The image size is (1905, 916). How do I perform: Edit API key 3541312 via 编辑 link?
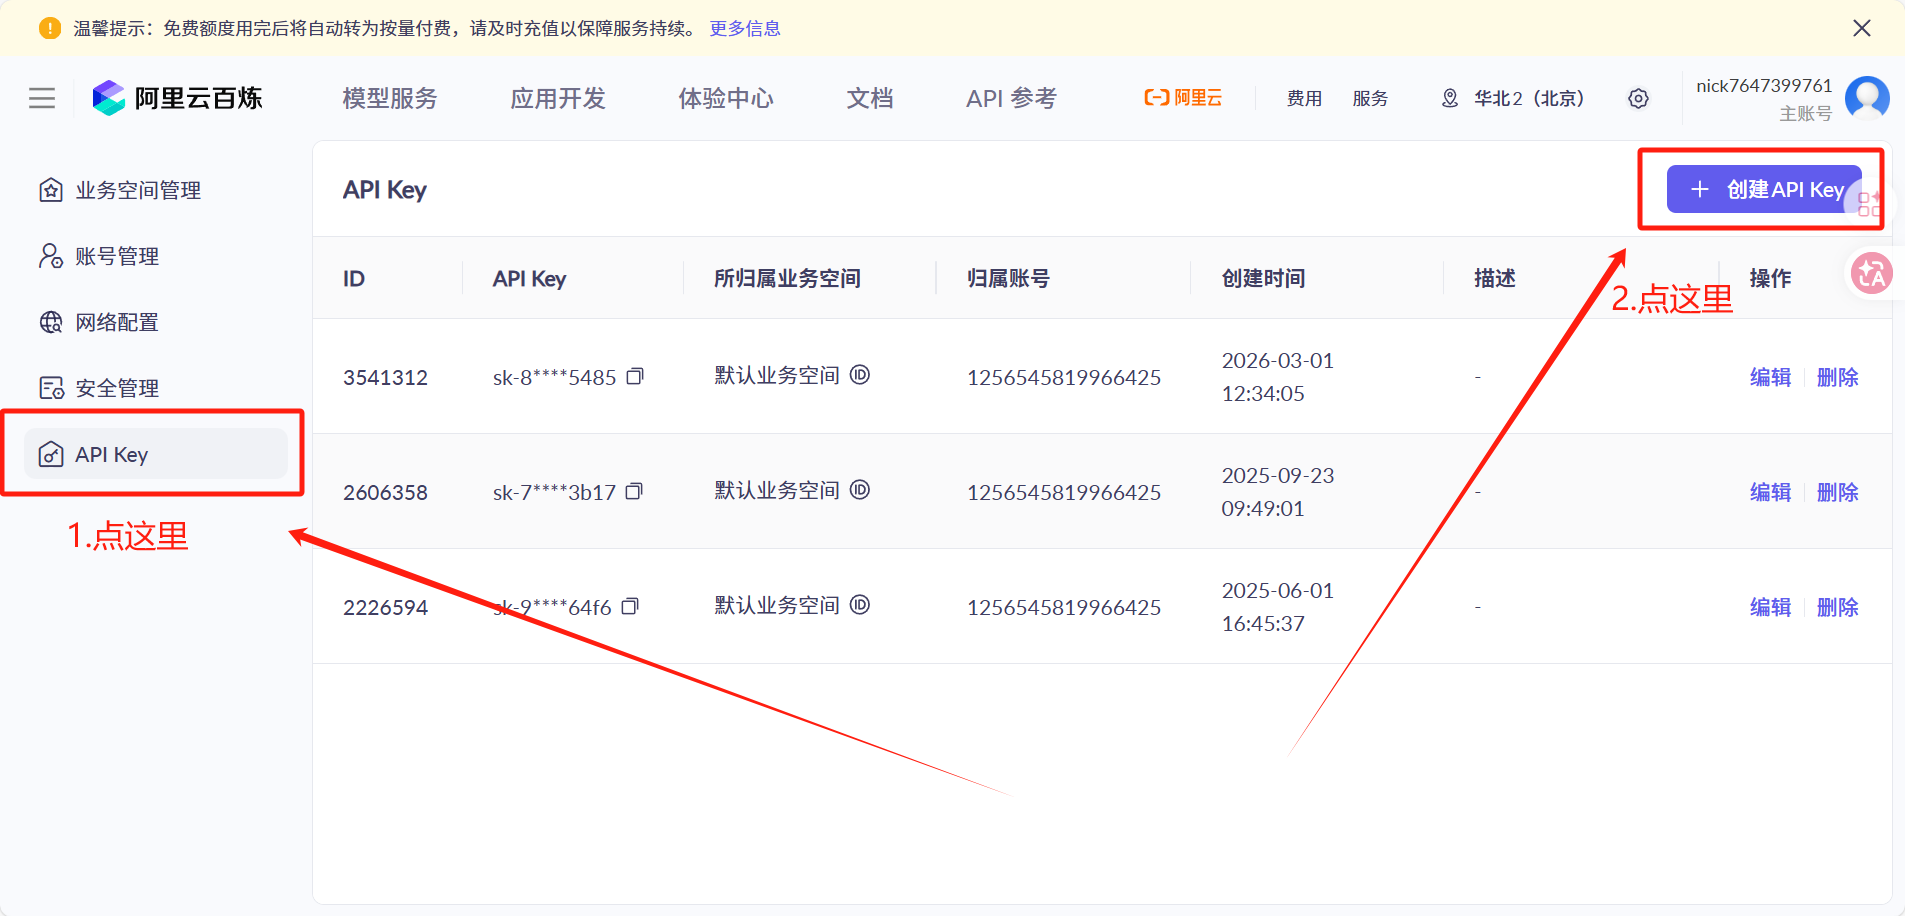[x=1769, y=377]
